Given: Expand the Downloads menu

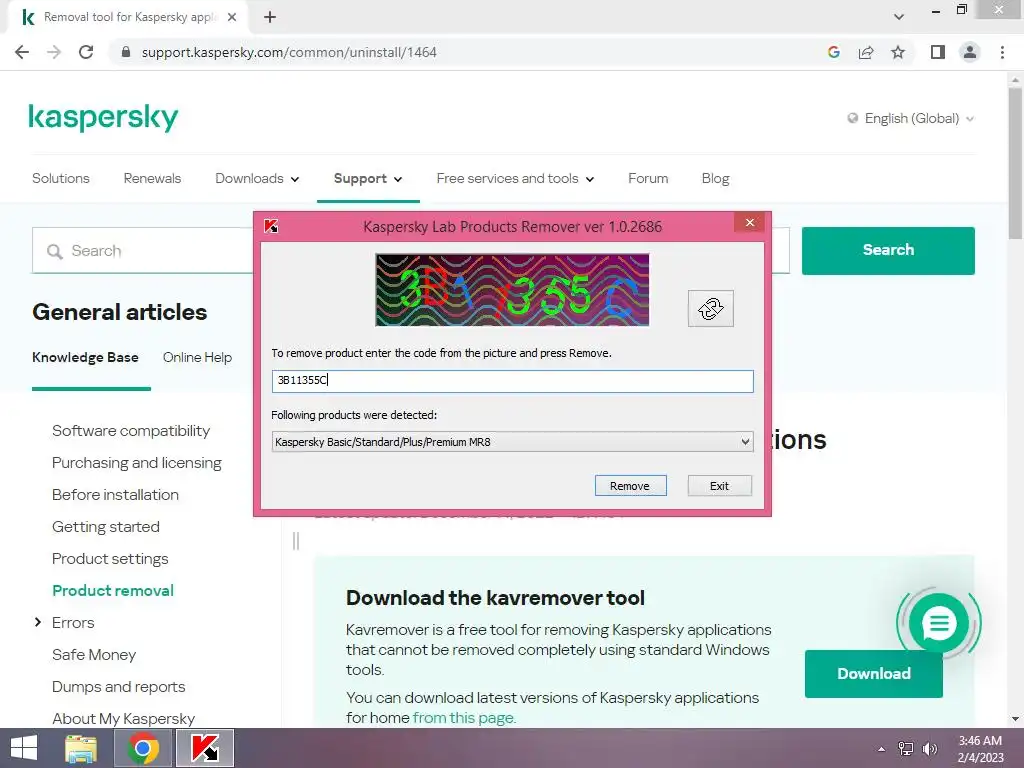Looking at the screenshot, I should click(x=257, y=179).
